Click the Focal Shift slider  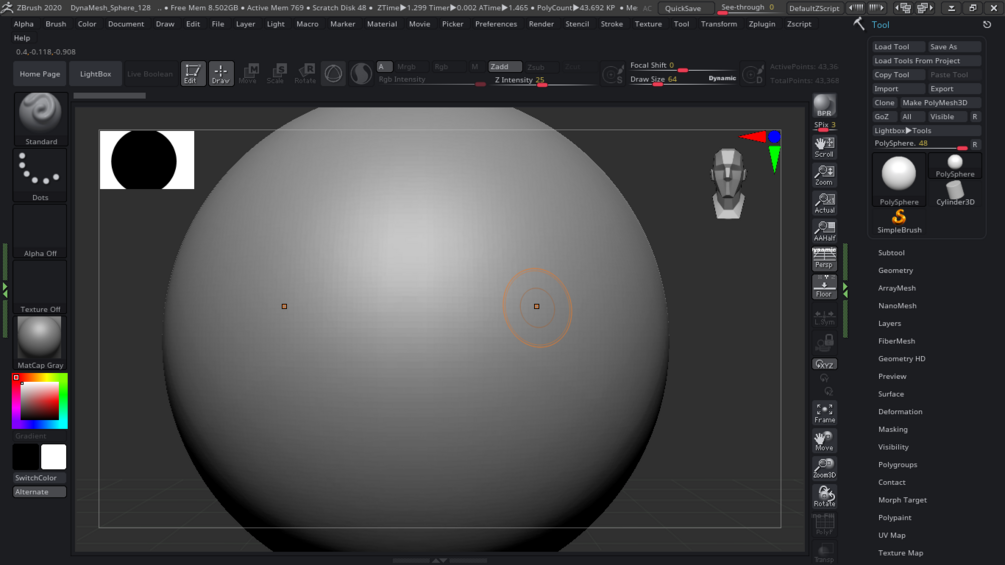(682, 66)
